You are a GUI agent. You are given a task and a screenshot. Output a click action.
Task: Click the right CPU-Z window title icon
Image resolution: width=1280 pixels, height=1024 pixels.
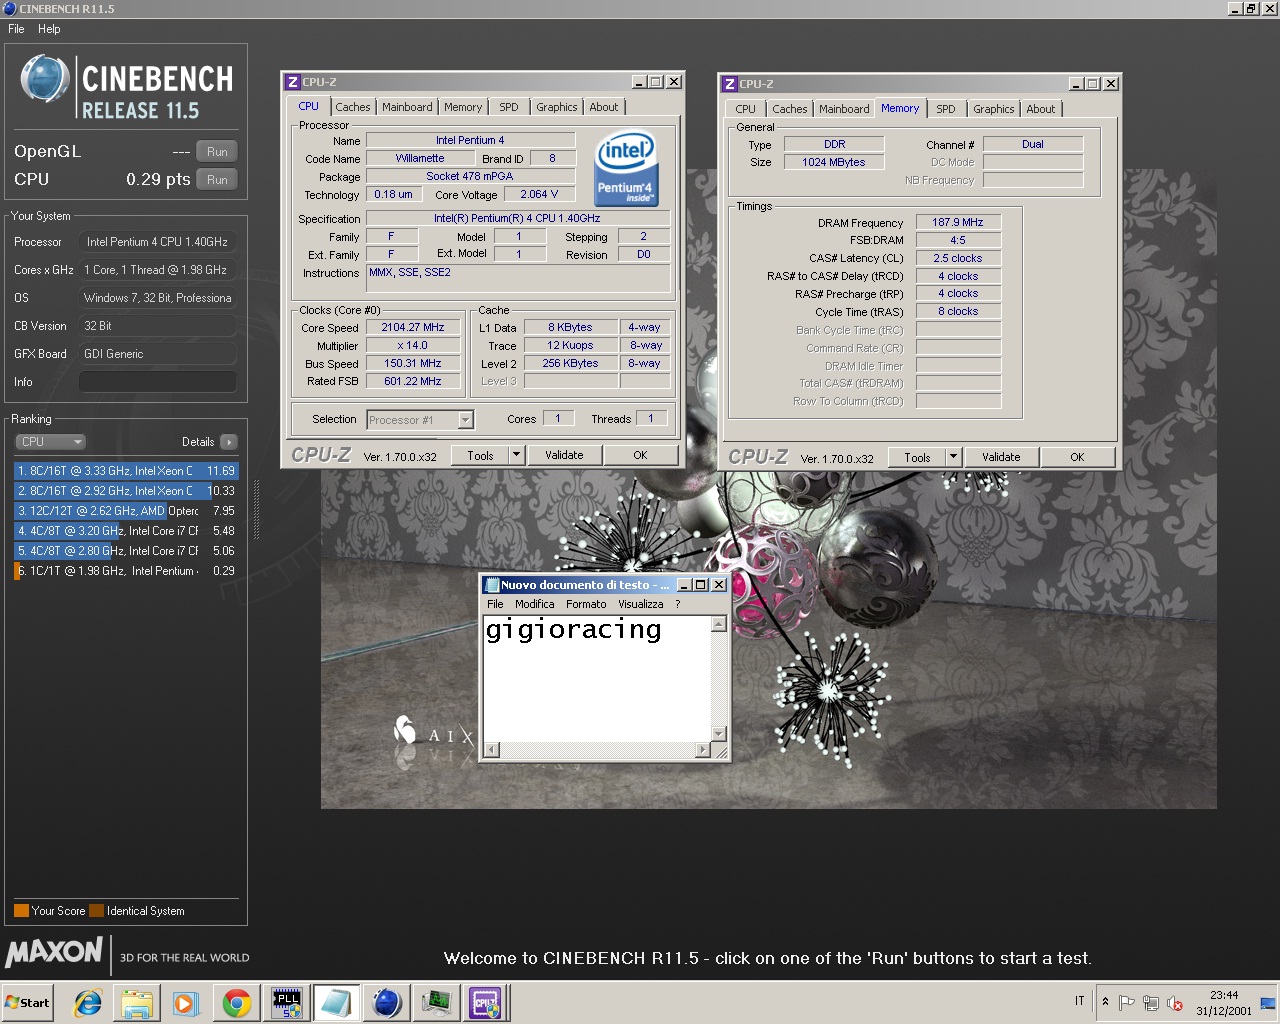point(730,84)
